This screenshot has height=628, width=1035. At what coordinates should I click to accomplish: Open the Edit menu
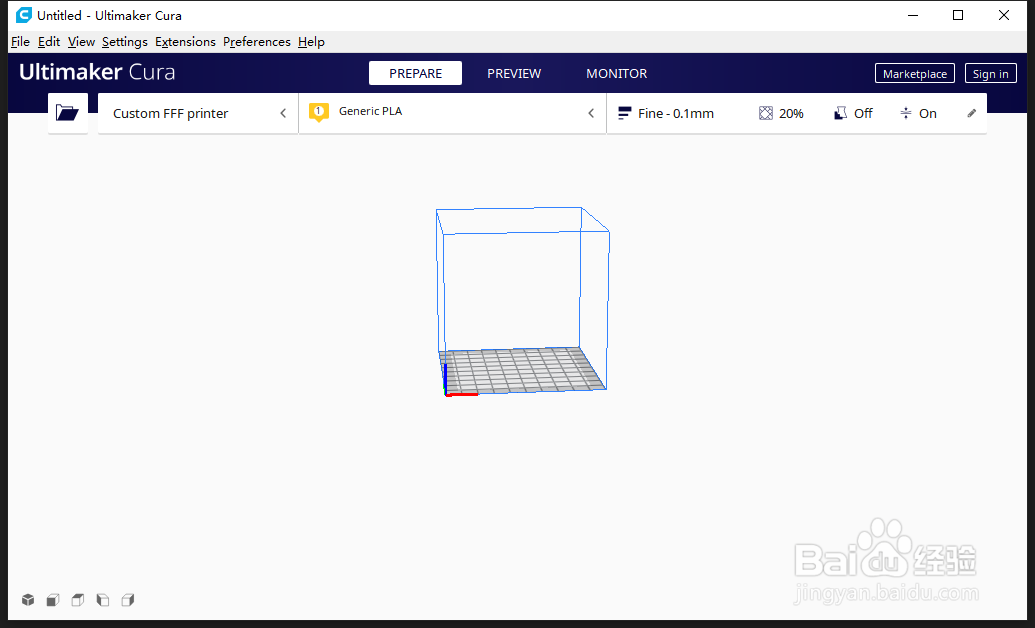pyautogui.click(x=49, y=42)
